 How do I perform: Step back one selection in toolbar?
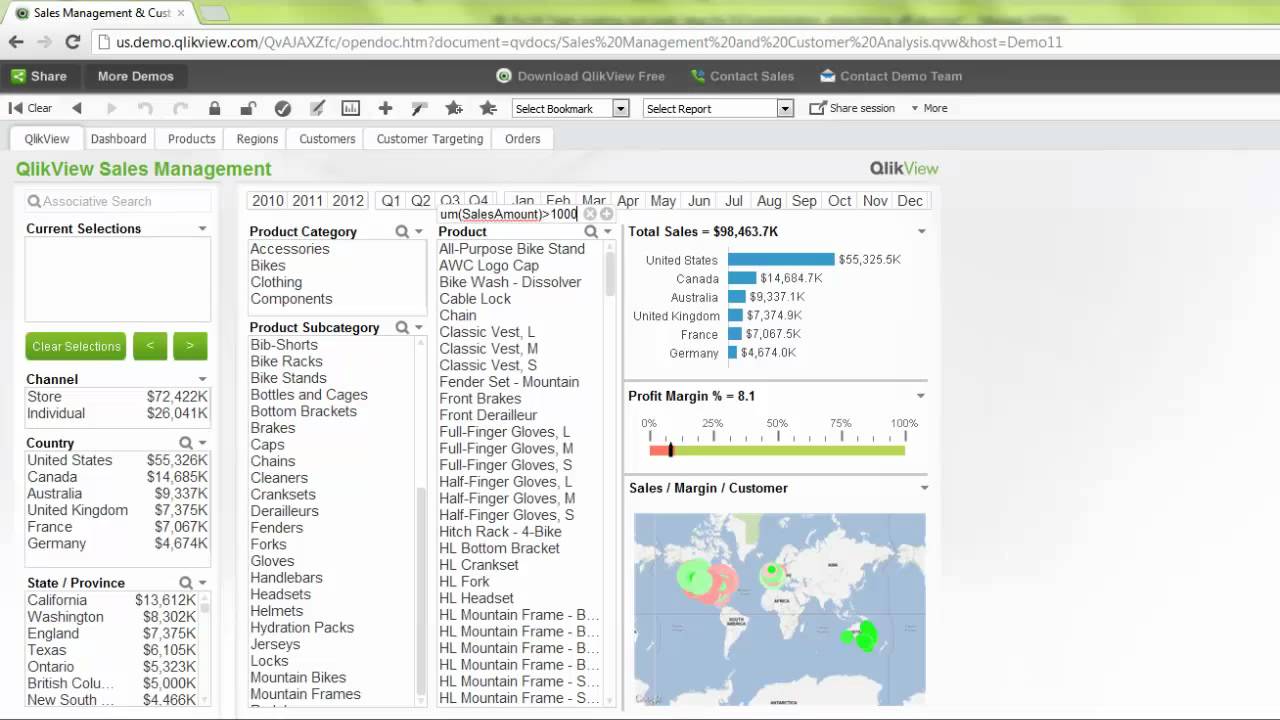tap(77, 108)
